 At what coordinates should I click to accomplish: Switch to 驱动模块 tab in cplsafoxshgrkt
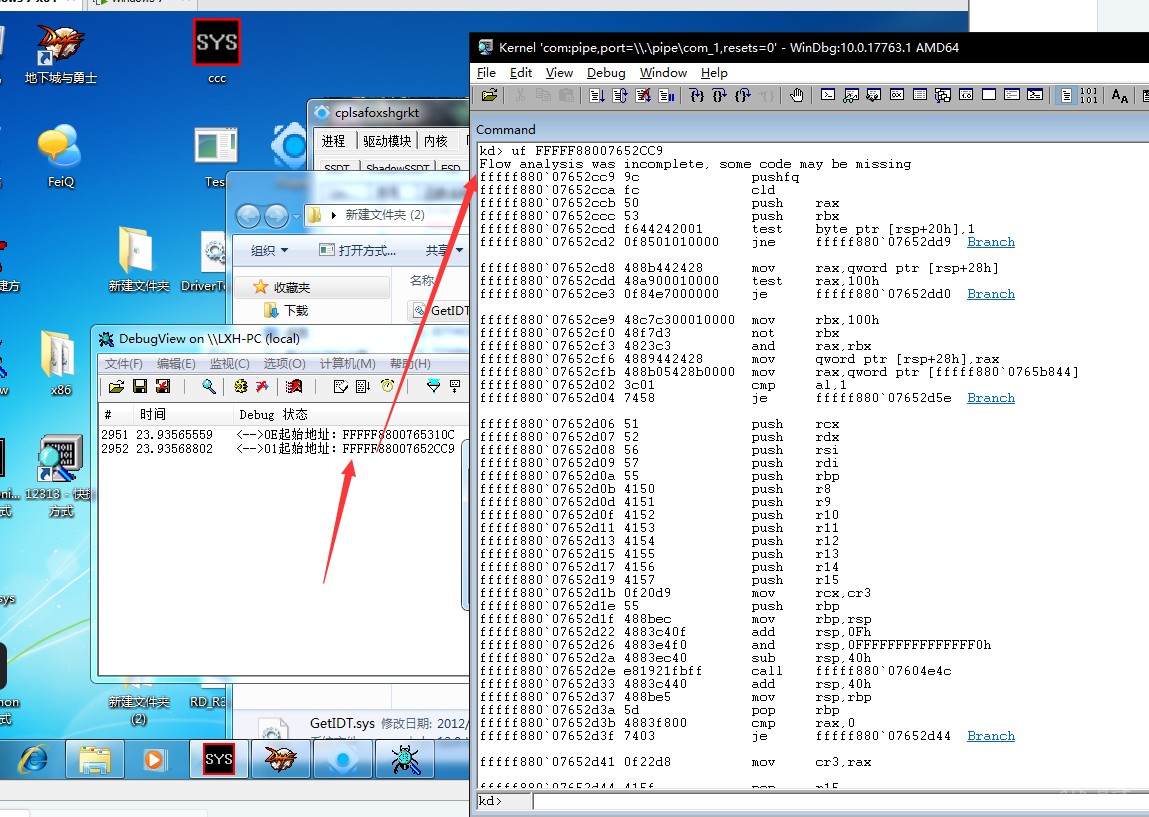pyautogui.click(x=387, y=141)
